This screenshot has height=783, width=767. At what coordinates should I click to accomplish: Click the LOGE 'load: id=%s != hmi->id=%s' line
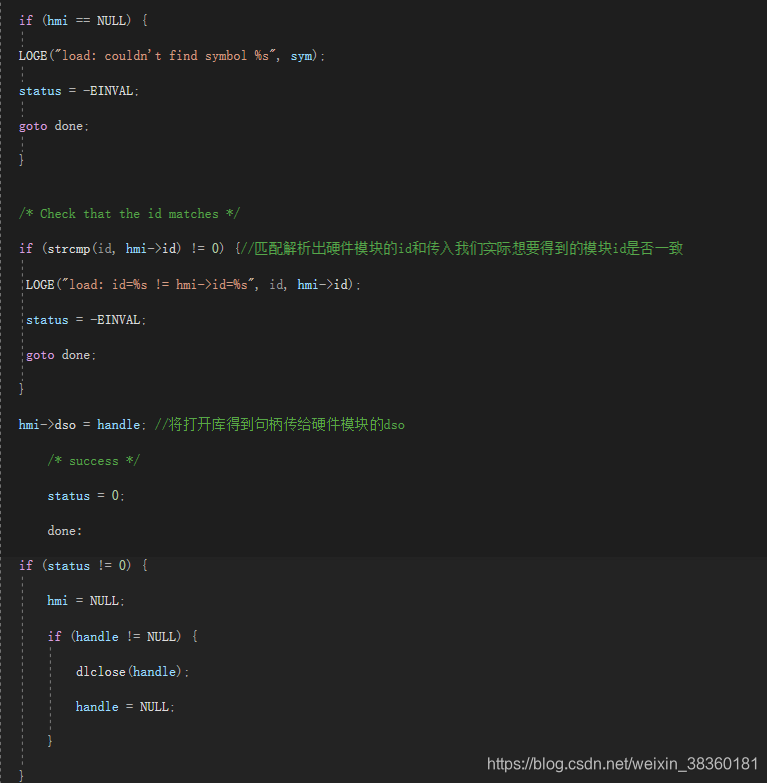tap(193, 285)
